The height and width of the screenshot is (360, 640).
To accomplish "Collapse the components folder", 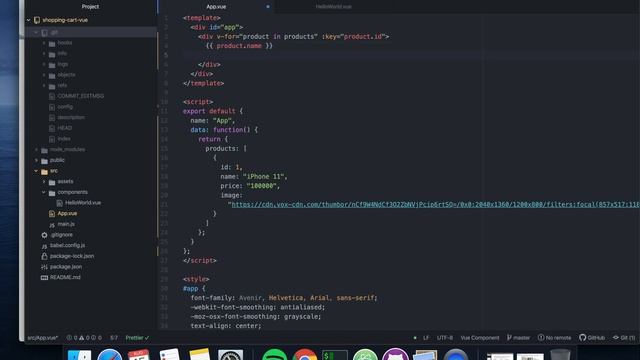I will click(x=44, y=192).
